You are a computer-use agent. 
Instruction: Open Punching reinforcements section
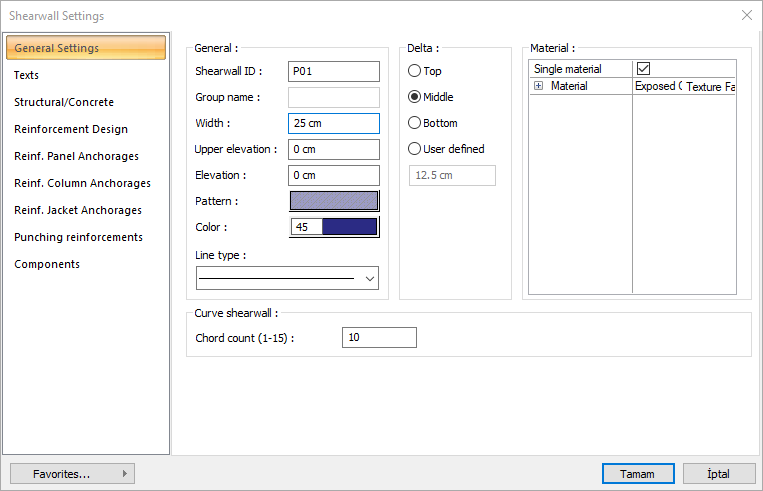pyautogui.click(x=78, y=237)
